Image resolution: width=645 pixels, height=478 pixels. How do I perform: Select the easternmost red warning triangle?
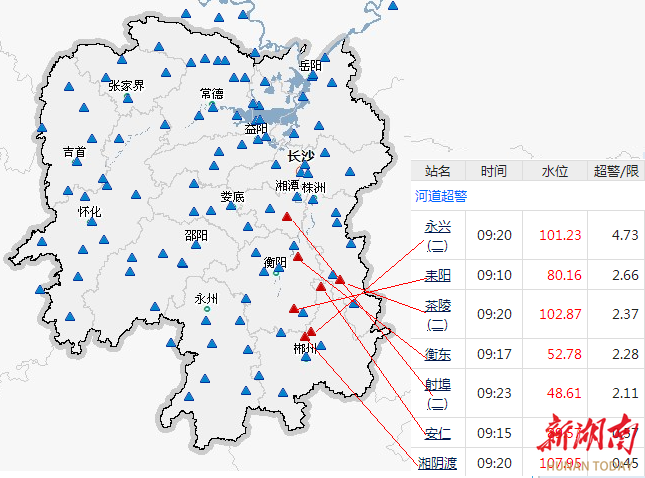(x=340, y=279)
